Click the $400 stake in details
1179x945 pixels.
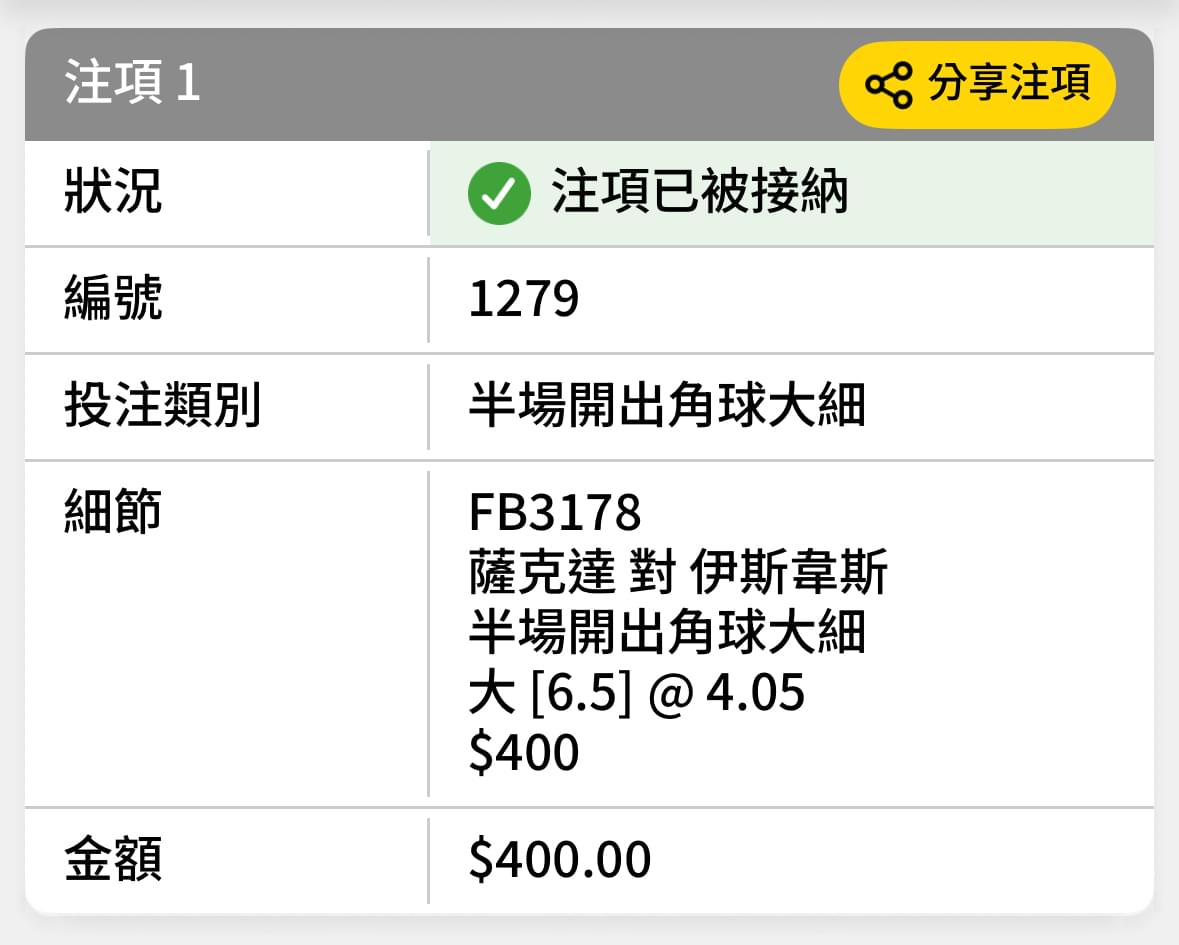(x=523, y=752)
